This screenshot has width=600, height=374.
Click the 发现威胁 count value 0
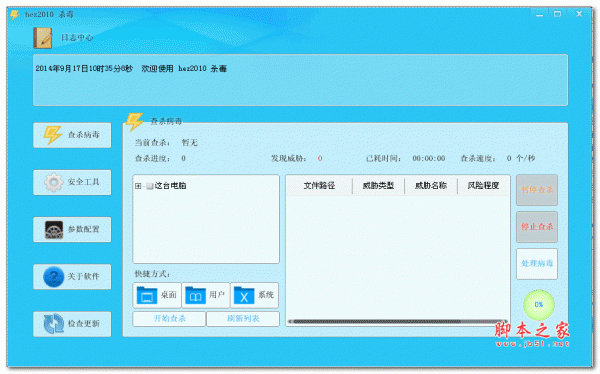click(x=320, y=158)
